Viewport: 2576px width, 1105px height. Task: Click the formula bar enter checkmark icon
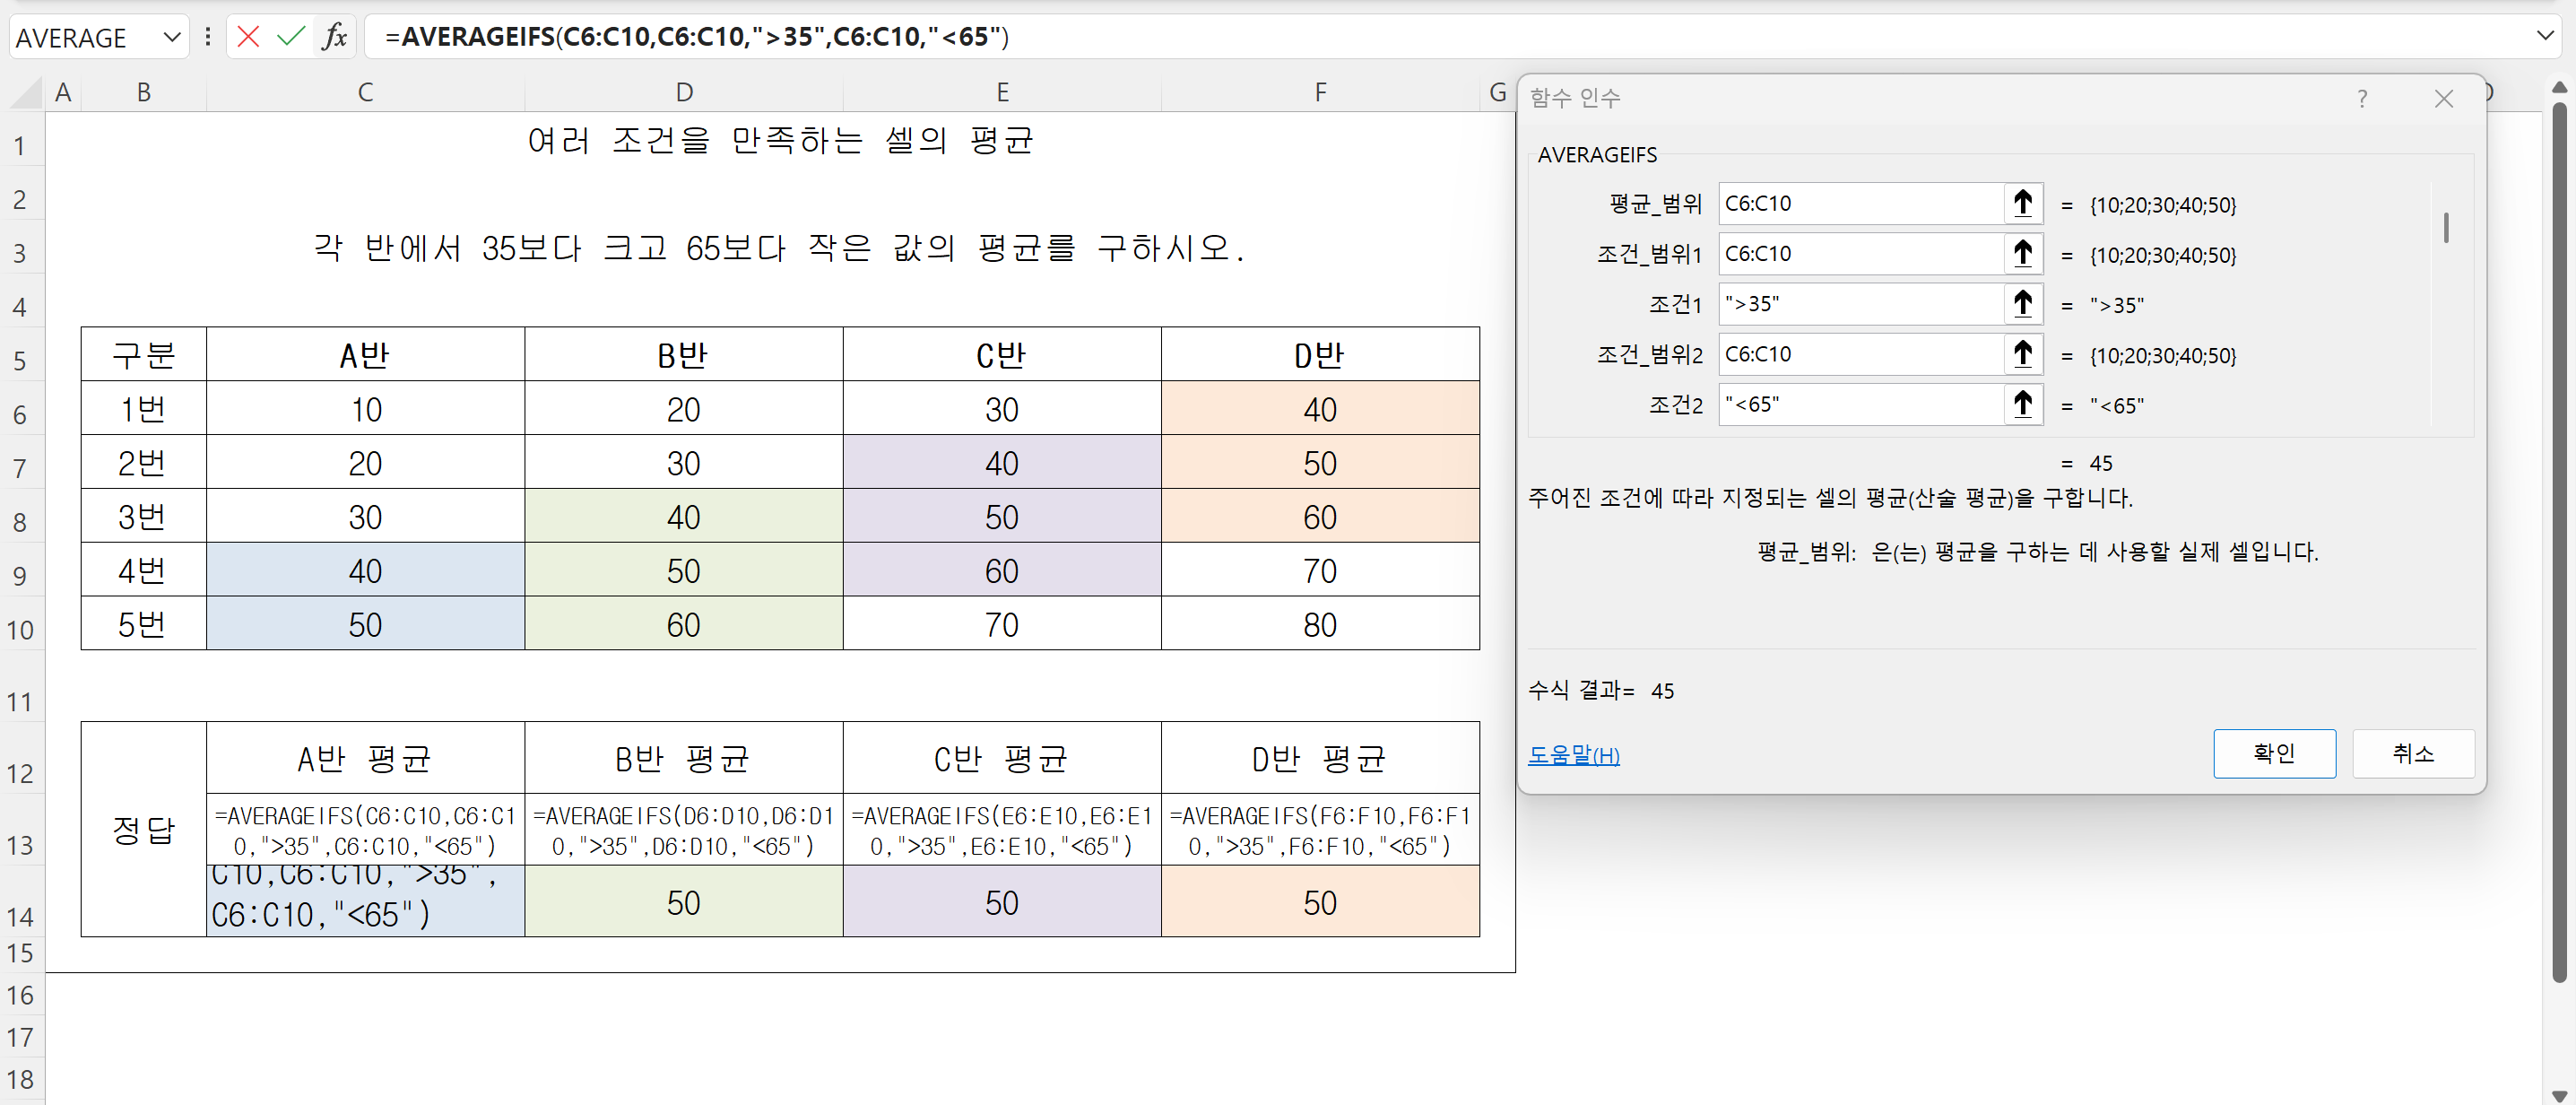[291, 37]
